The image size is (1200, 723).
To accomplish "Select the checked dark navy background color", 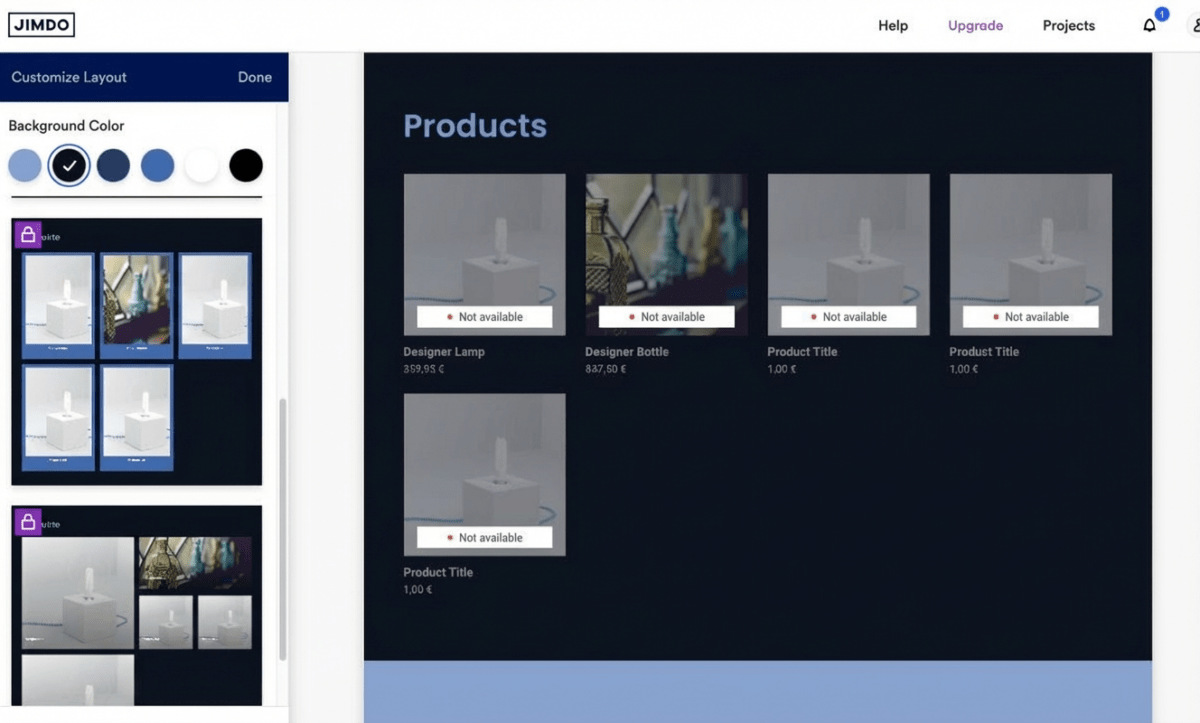I will [x=69, y=166].
